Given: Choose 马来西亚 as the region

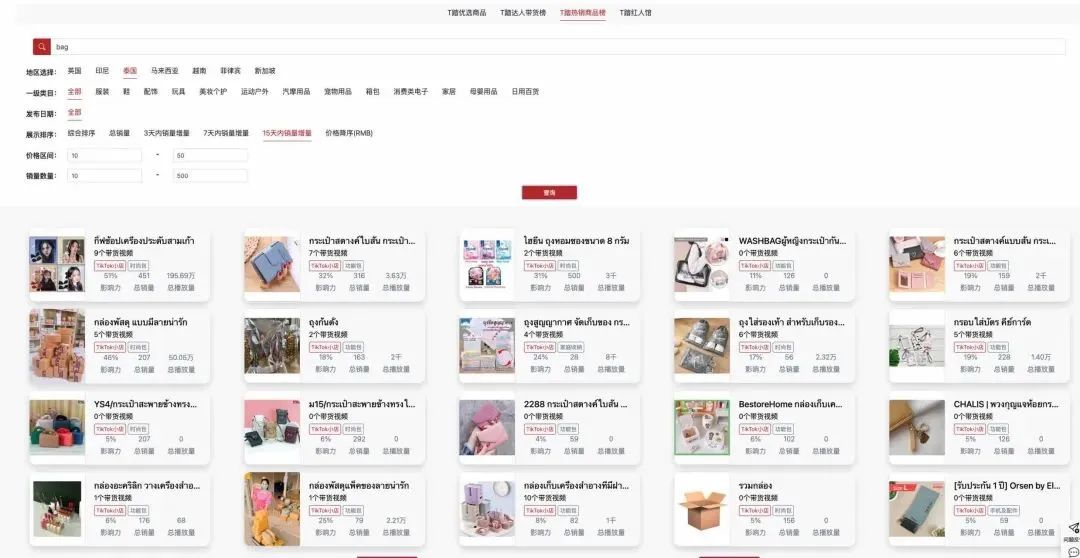Looking at the screenshot, I should pyautogui.click(x=164, y=71).
